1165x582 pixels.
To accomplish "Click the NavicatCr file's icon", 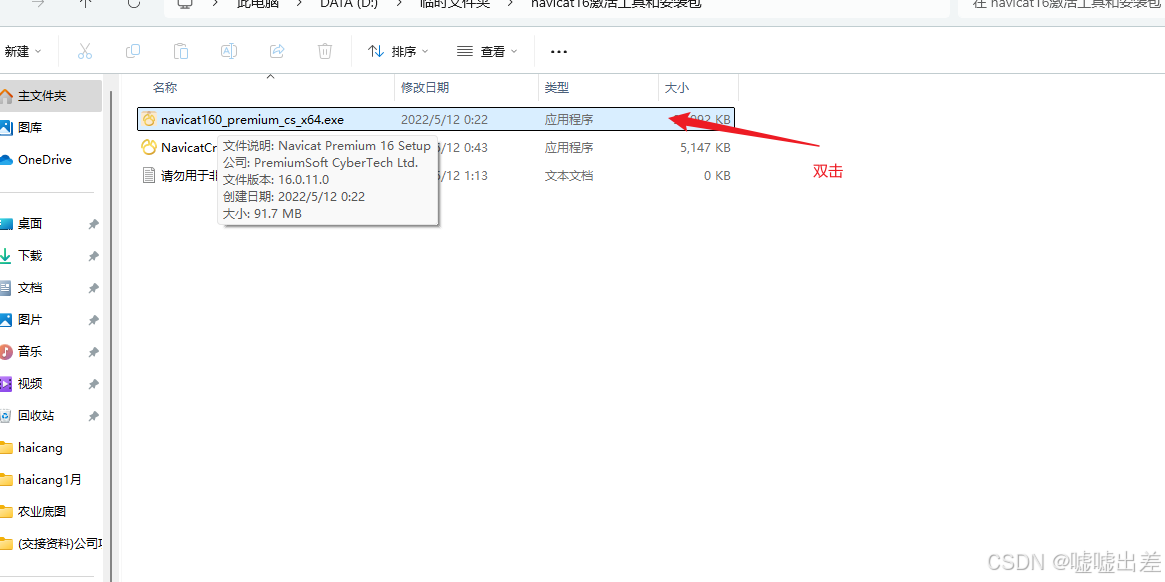I will click(149, 147).
